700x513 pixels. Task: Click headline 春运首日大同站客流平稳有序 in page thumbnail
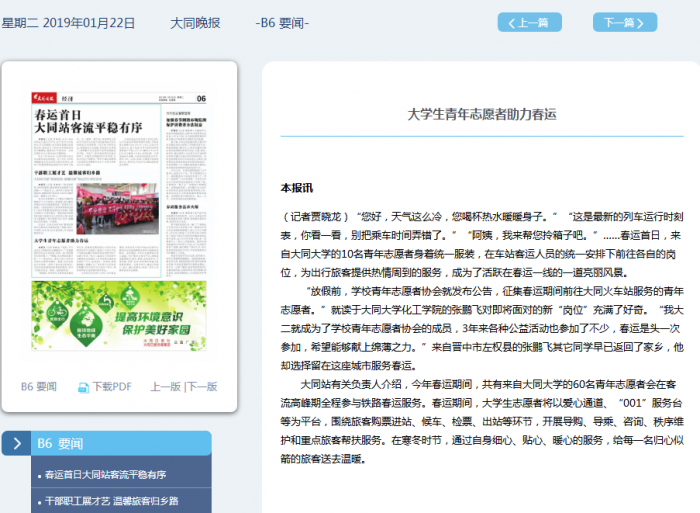(88, 121)
